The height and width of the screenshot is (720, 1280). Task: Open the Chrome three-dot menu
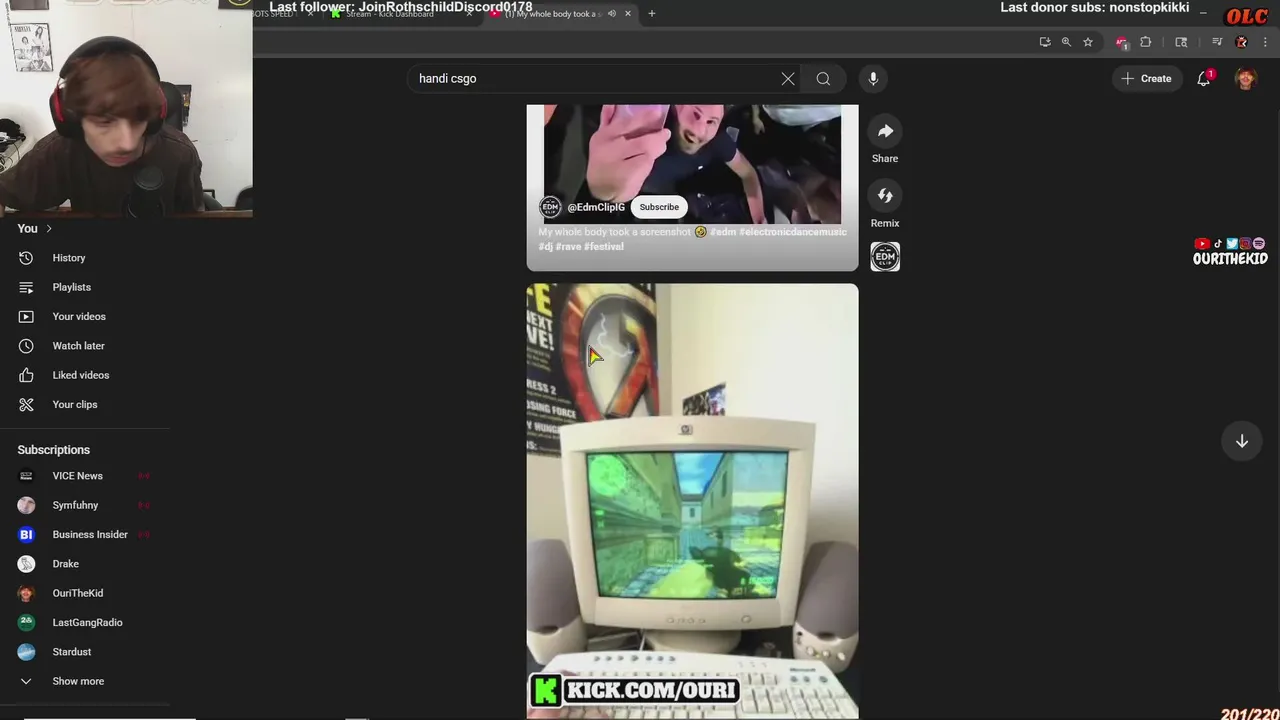[1266, 42]
